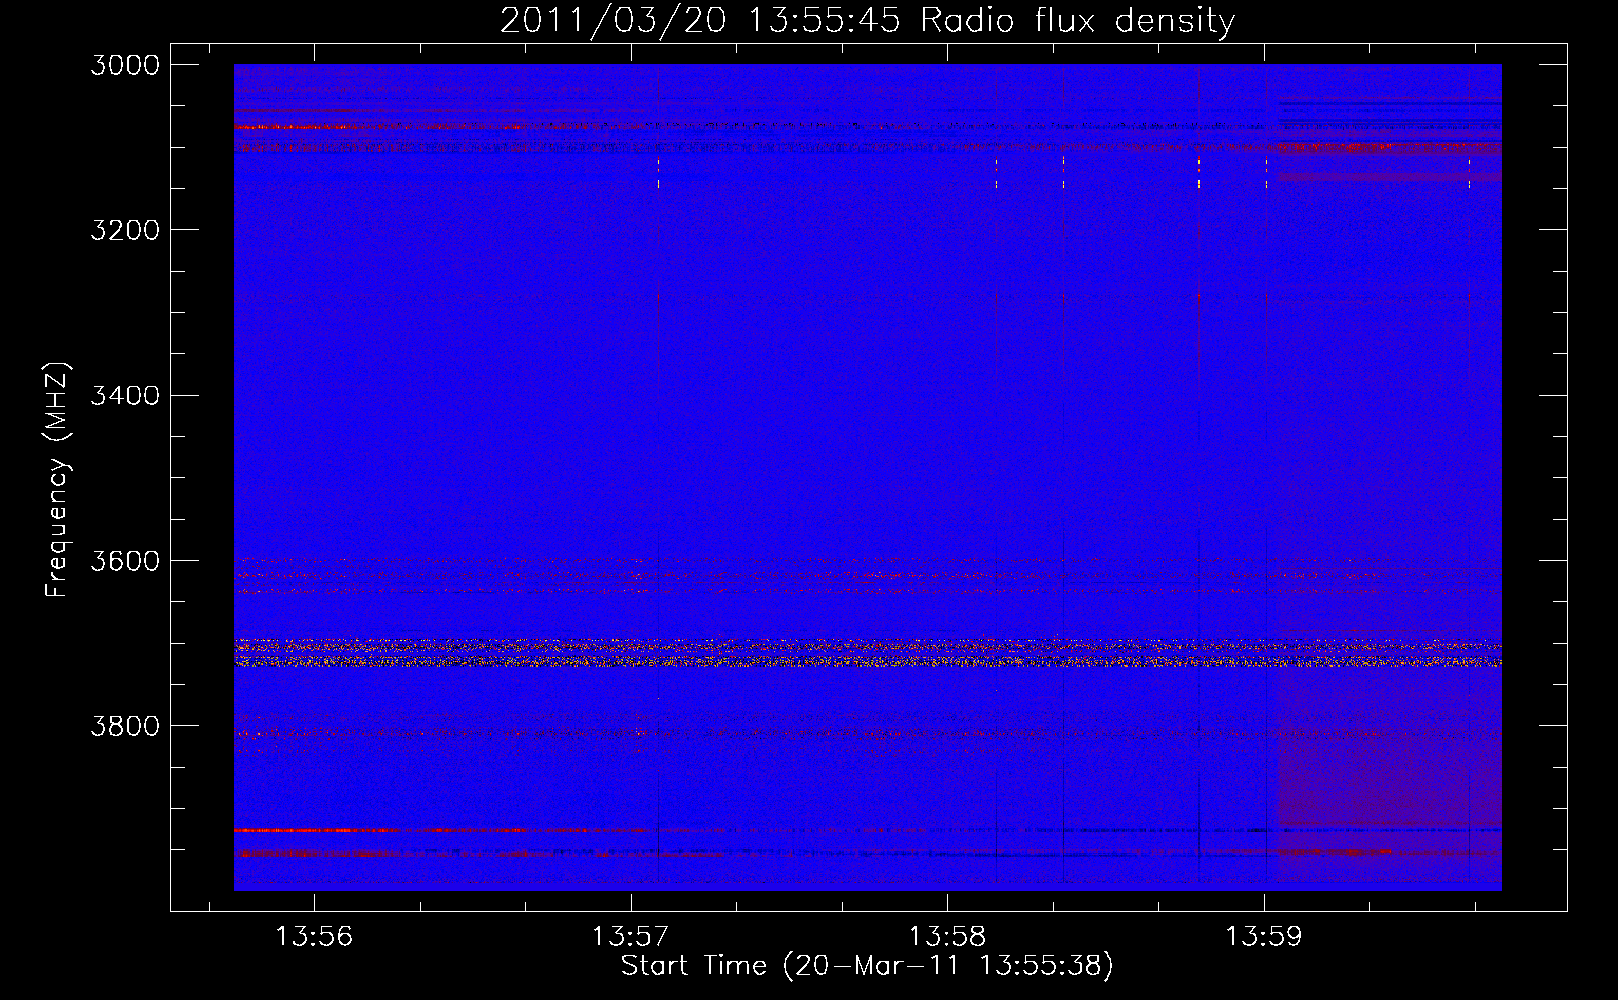Click the 3200 frequency tick label
This screenshot has width=1618, height=1000.
(125, 230)
